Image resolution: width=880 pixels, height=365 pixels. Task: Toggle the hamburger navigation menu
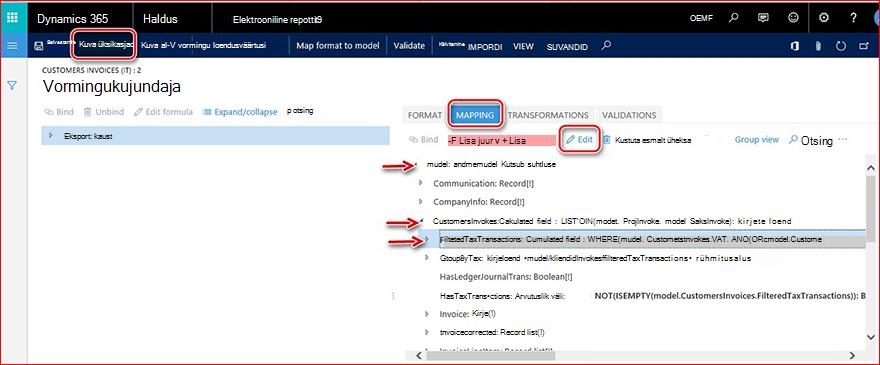[12, 45]
